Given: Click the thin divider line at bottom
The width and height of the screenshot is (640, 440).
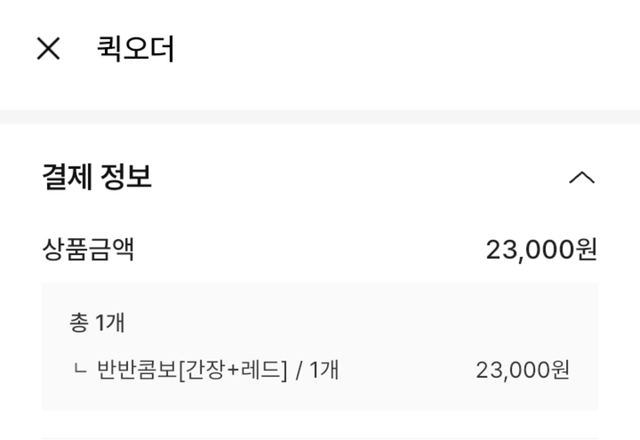Looking at the screenshot, I should point(320,438).
